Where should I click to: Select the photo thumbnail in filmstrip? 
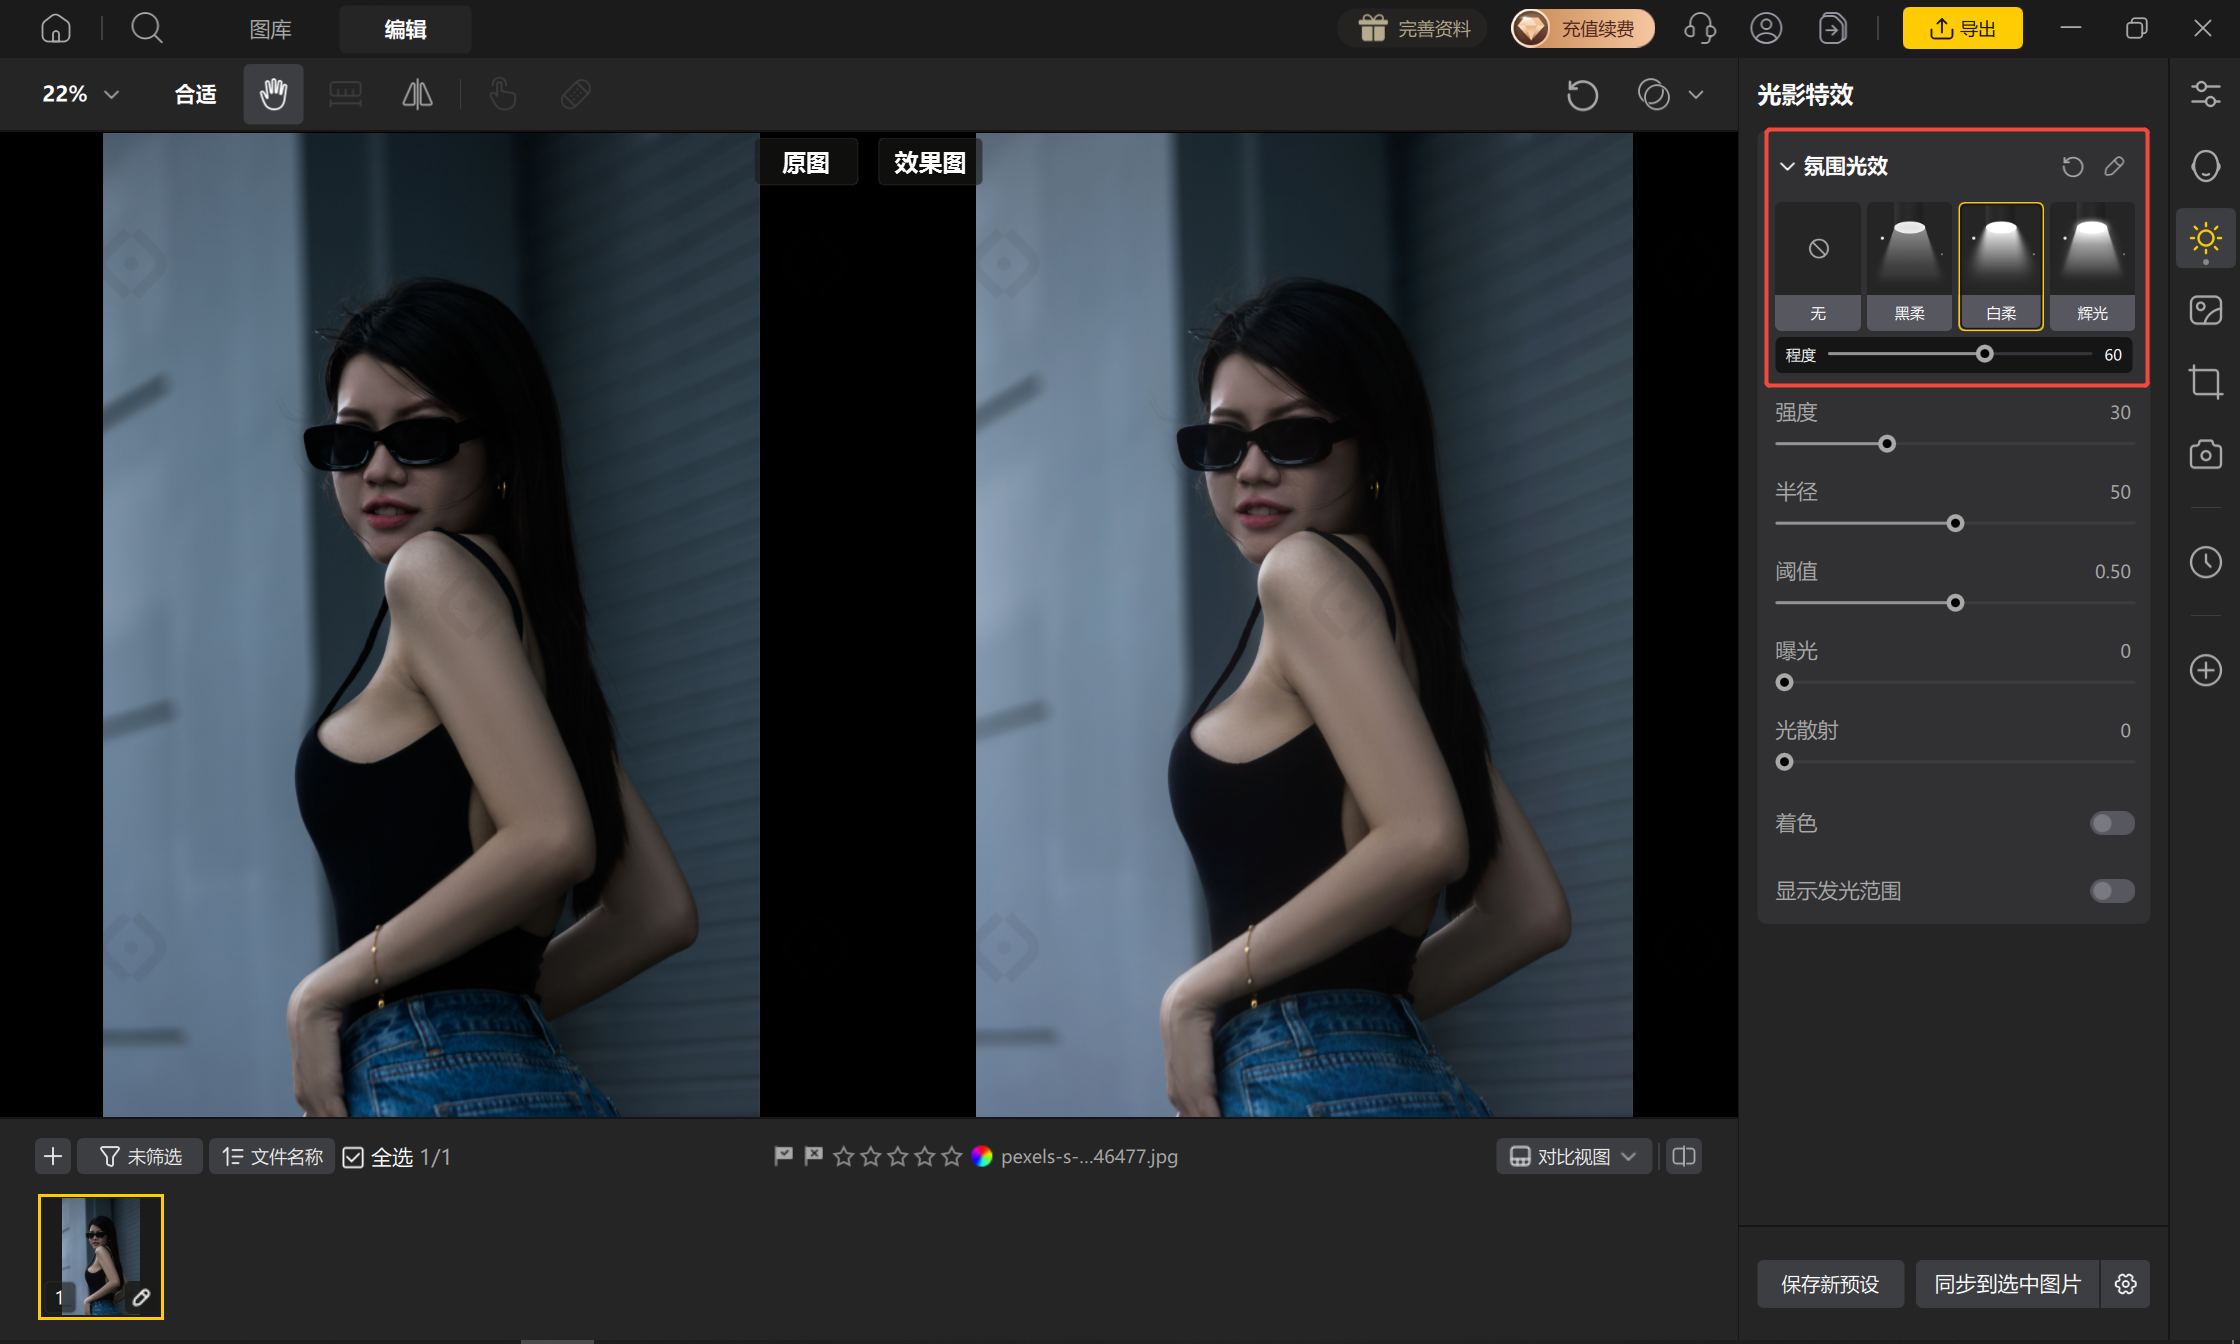tap(101, 1257)
